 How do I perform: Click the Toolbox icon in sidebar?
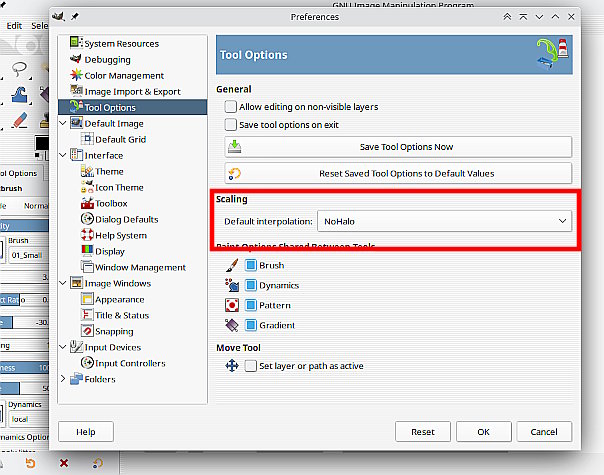[87, 203]
